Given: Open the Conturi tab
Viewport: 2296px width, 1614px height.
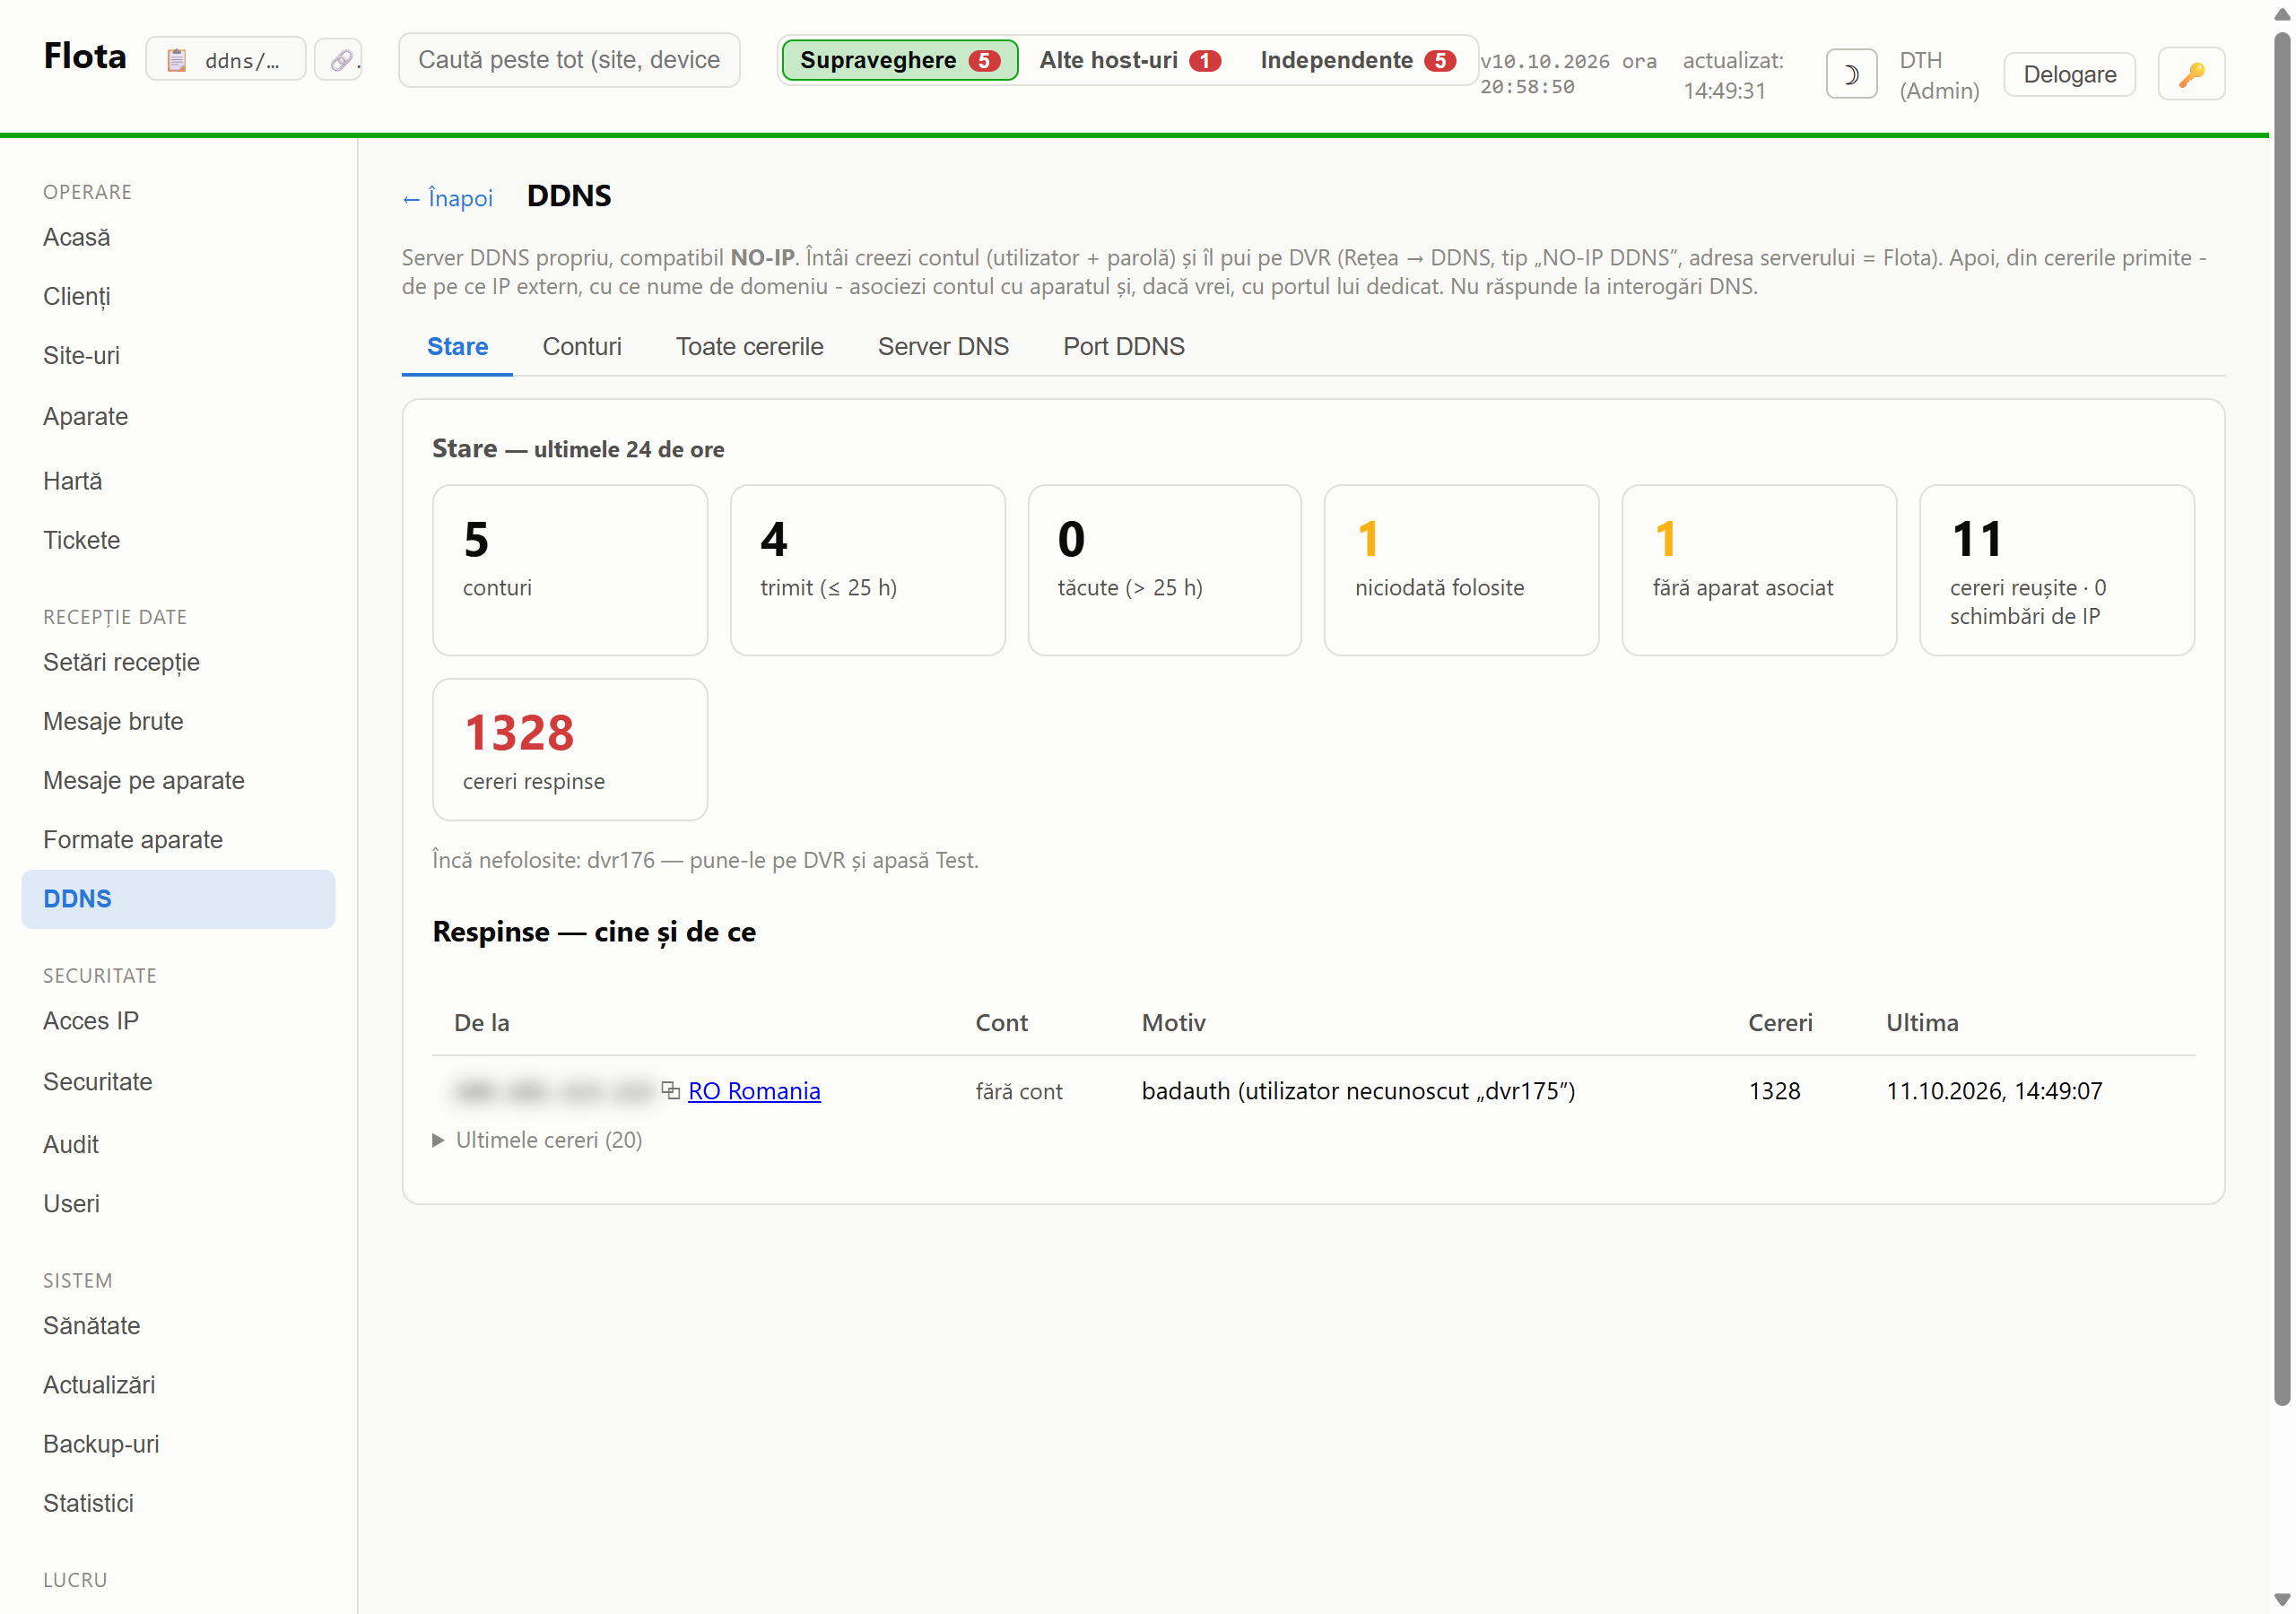Looking at the screenshot, I should pos(581,346).
